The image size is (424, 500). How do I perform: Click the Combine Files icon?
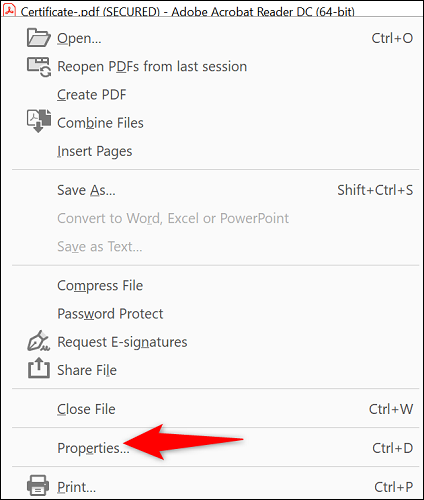pyautogui.click(x=39, y=121)
